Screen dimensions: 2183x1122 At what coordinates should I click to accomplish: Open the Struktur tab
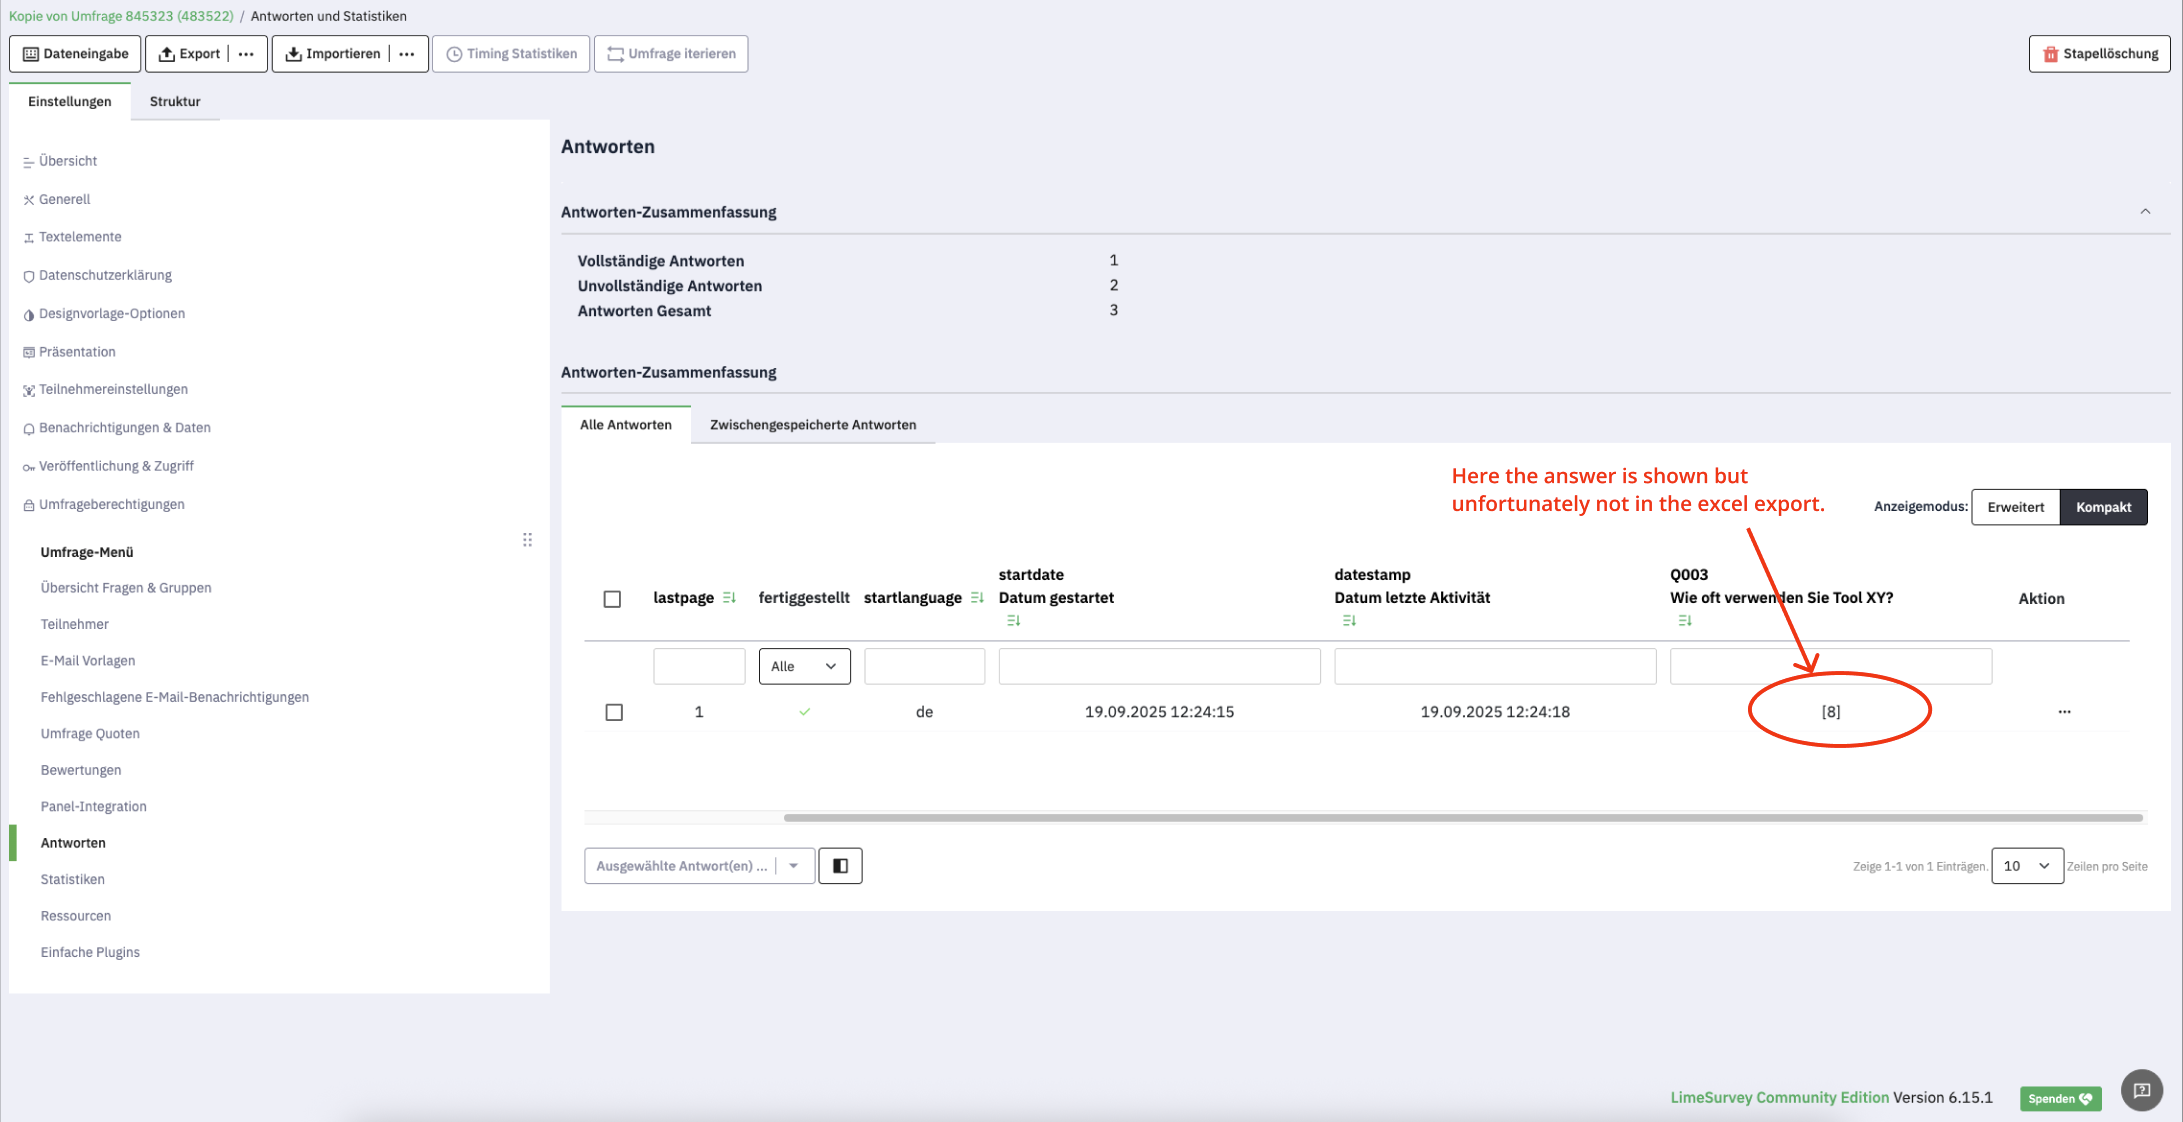point(175,101)
